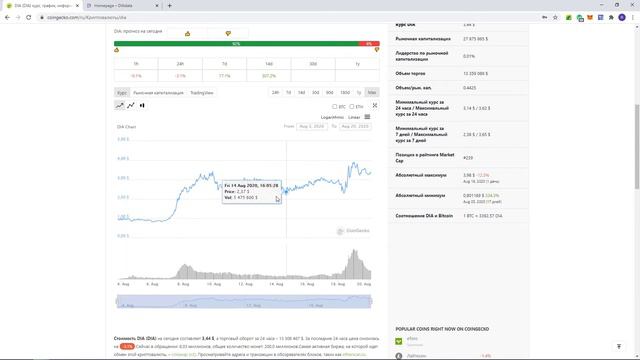640x360 pixels.
Task: Open the Рыночная капитализация chart tab
Action: click(158, 93)
